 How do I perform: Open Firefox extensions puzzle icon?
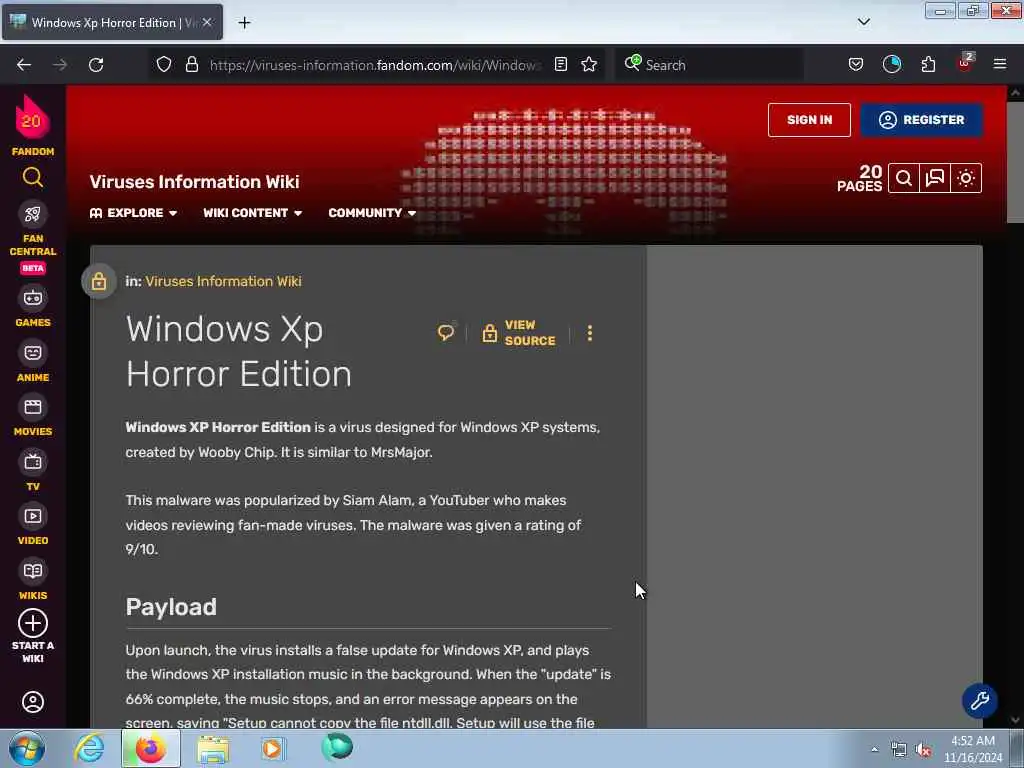(928, 64)
